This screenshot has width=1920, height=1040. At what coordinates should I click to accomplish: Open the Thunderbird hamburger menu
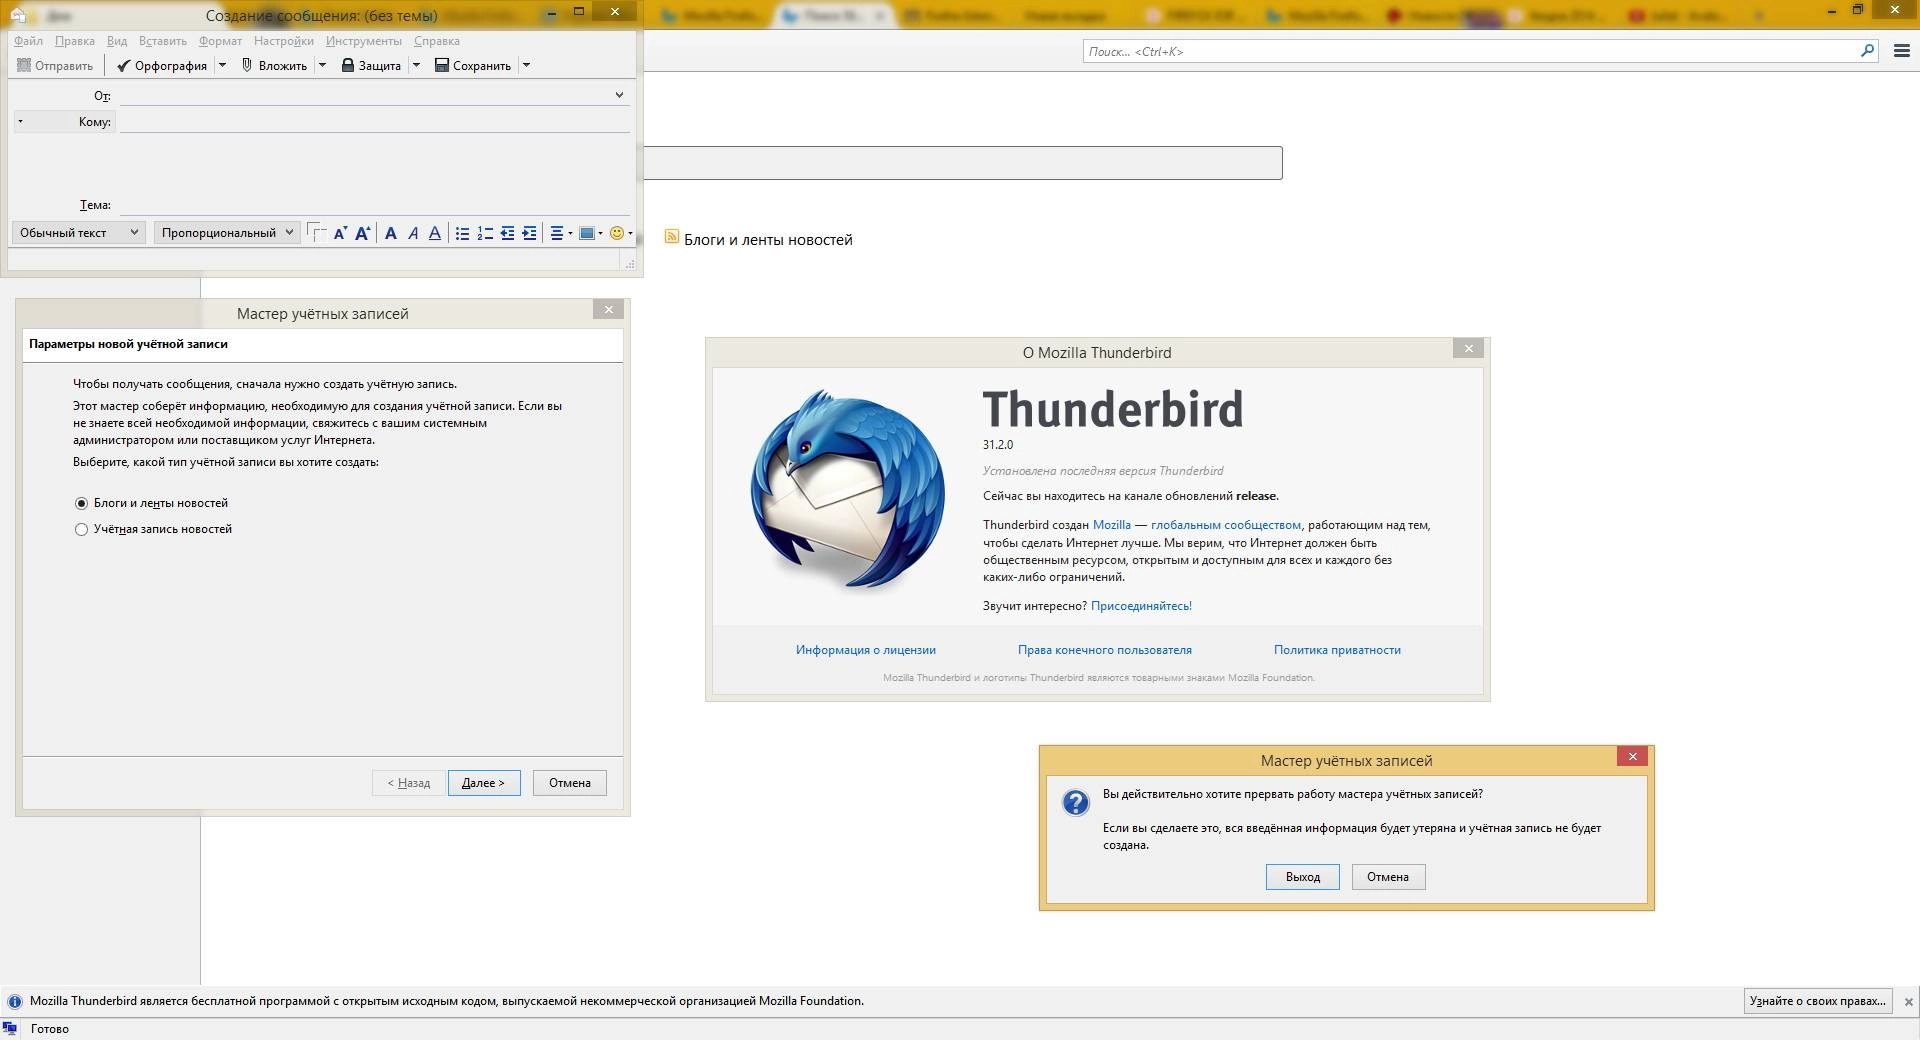1902,51
